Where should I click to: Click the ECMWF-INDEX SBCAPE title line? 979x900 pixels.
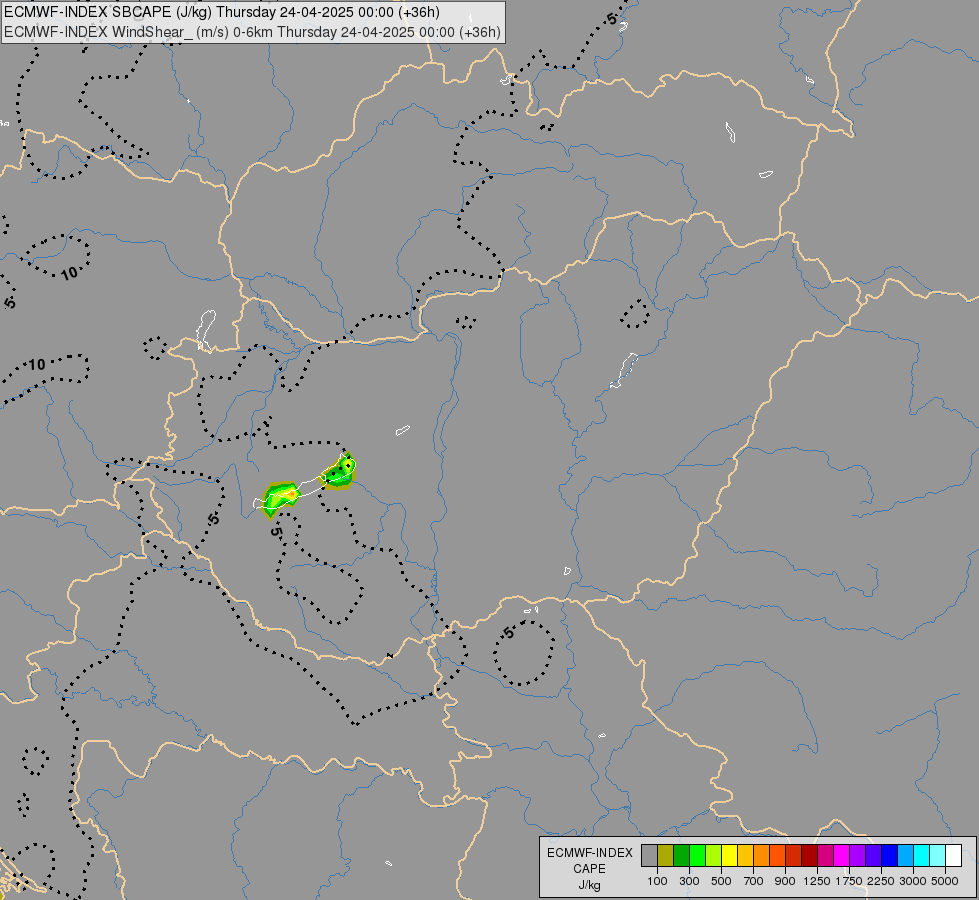pyautogui.click(x=222, y=12)
